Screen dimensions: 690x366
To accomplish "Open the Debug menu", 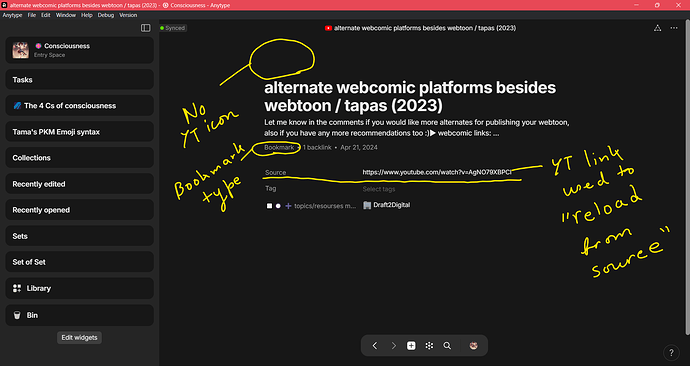I will (x=106, y=15).
